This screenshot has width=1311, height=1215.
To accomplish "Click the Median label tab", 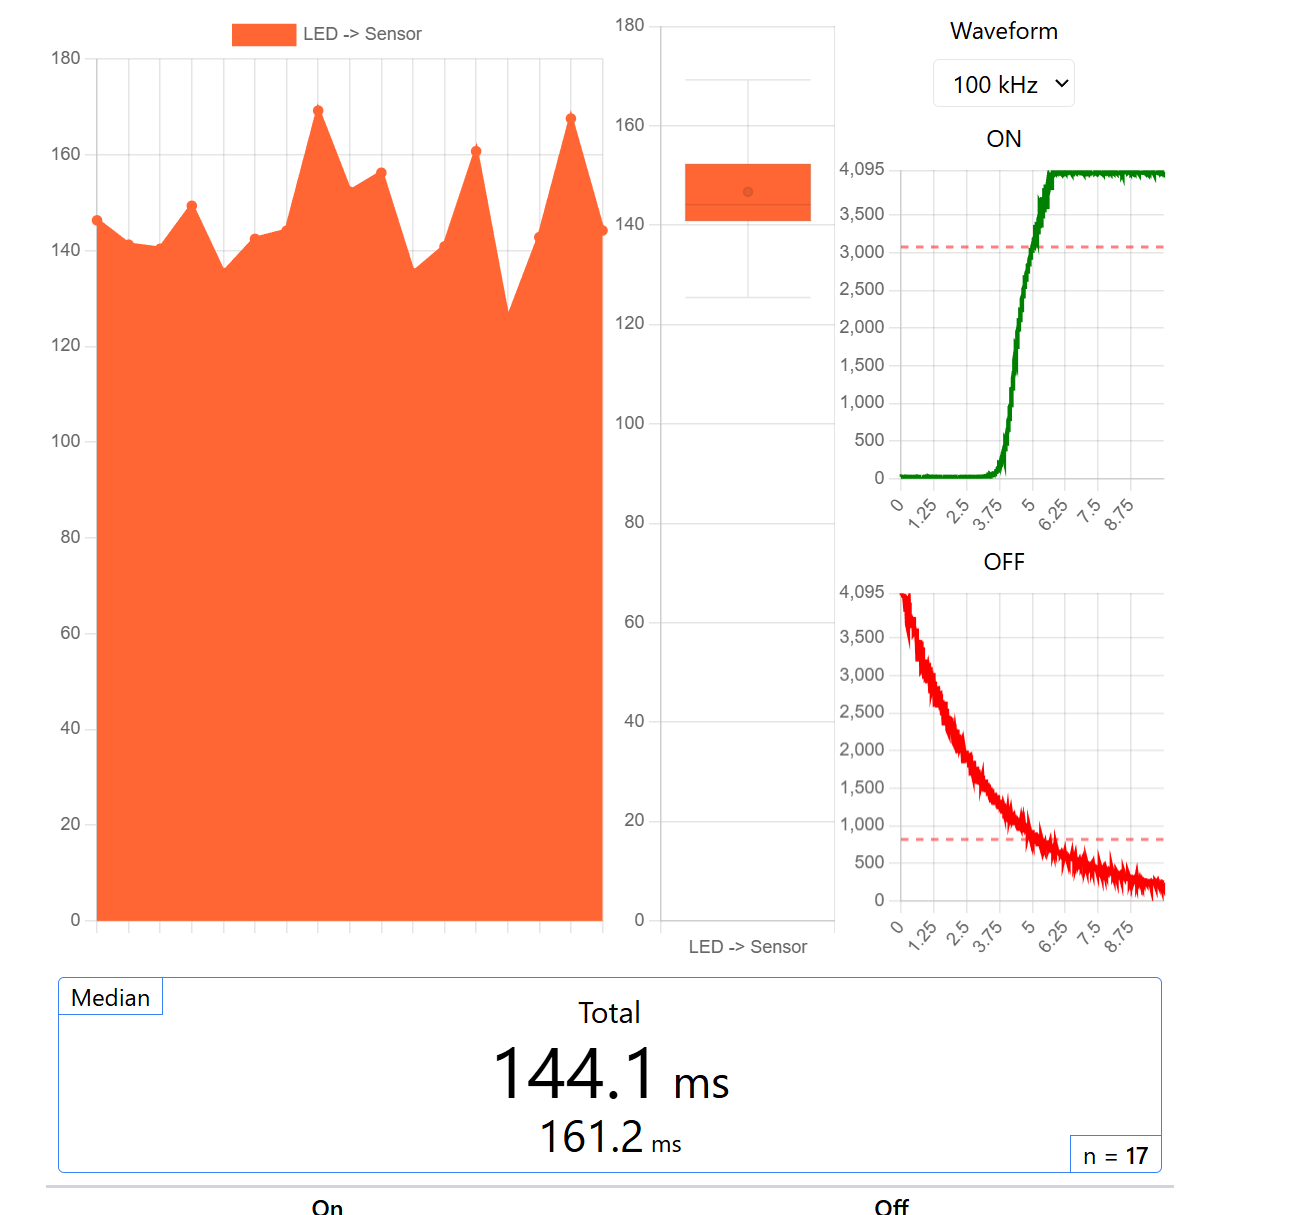I will pyautogui.click(x=110, y=998).
